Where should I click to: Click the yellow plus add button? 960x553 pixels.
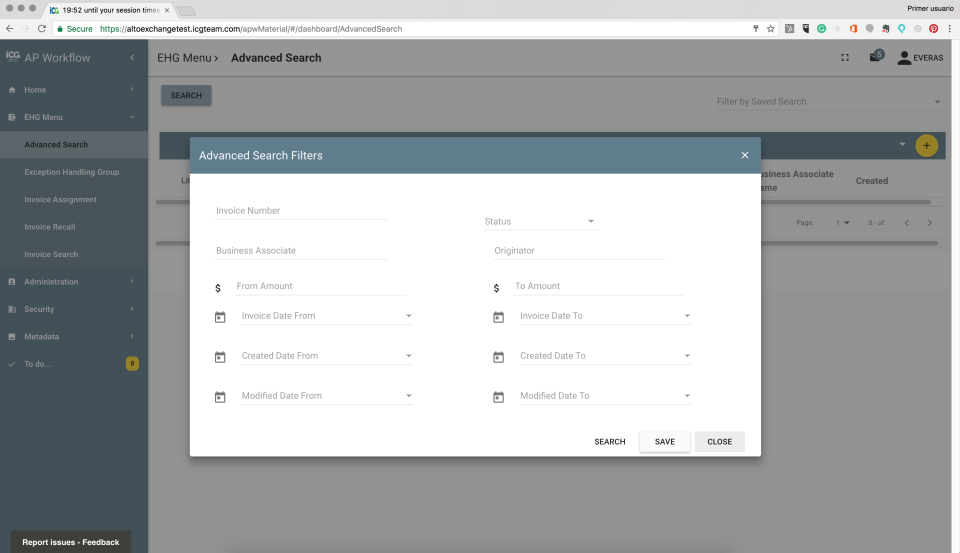tap(926, 146)
